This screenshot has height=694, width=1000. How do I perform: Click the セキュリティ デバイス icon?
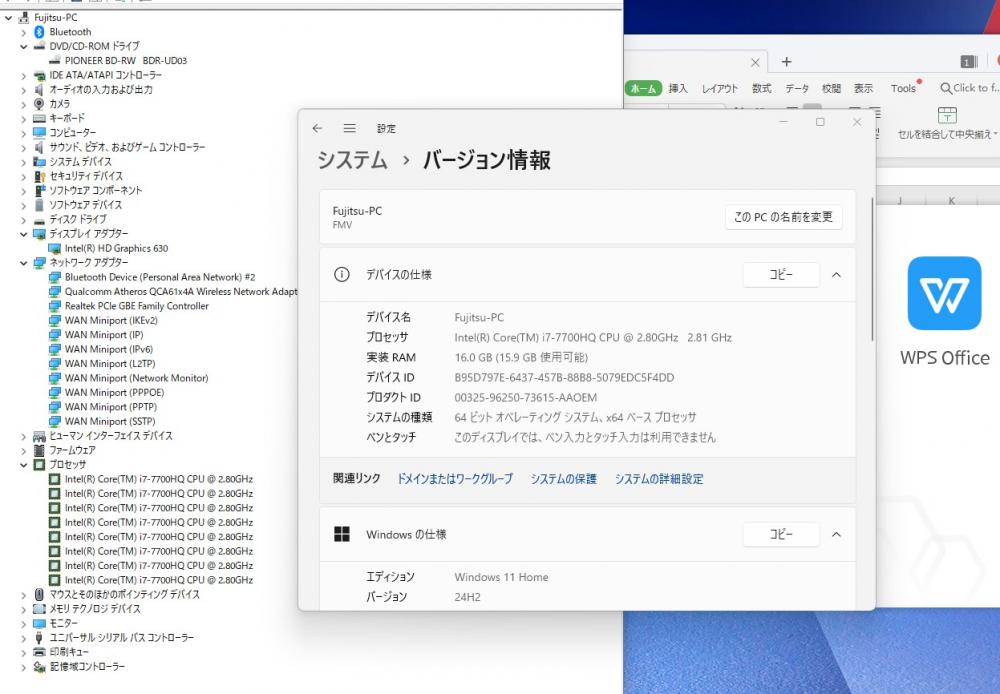[39, 176]
